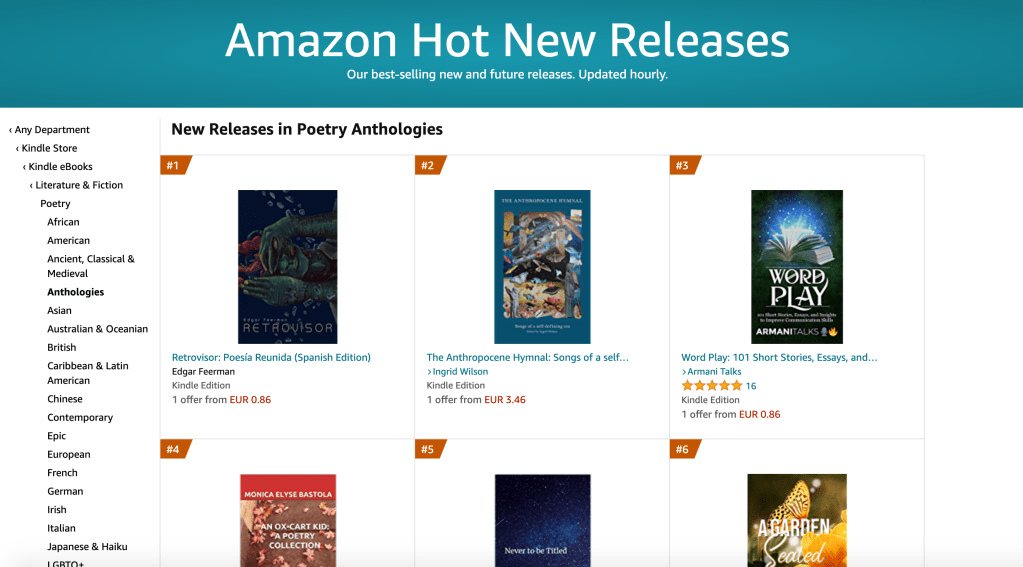Open An Ox-Cart Kid cover thumbnail
Screen dimensions: 1023x567
click(x=287, y=520)
